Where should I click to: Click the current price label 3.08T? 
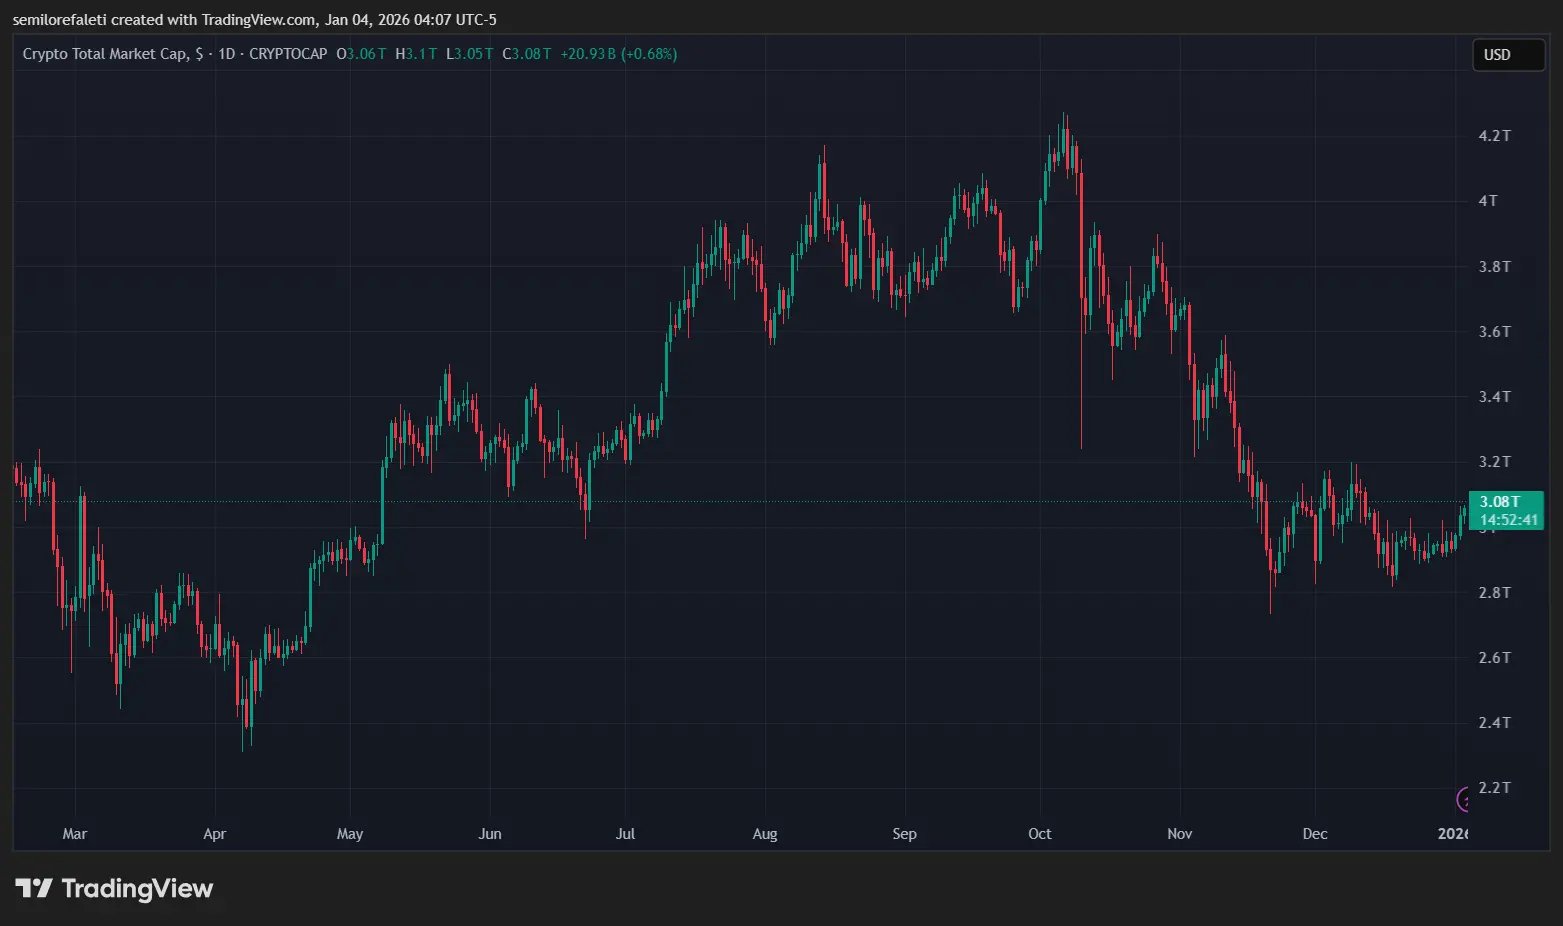[x=1500, y=502]
